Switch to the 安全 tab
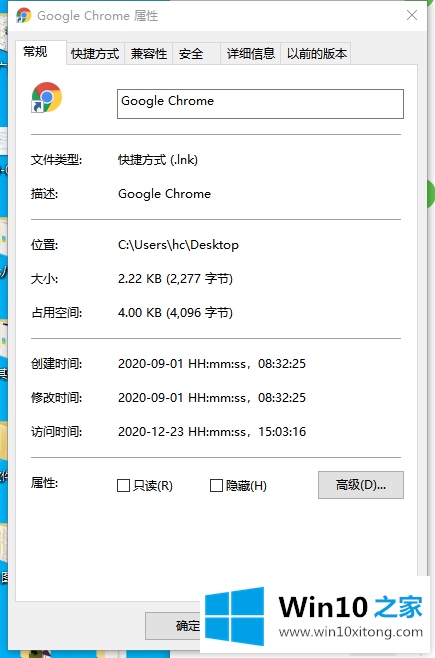This screenshot has height=658, width=435. coord(196,54)
